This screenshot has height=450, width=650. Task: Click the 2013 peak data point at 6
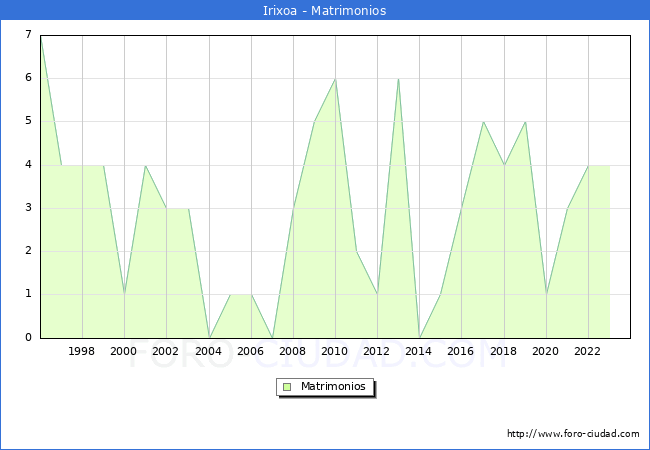tap(398, 79)
